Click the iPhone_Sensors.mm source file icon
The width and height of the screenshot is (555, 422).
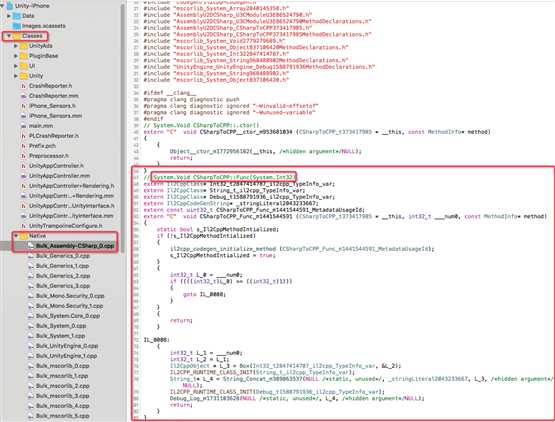(x=24, y=116)
